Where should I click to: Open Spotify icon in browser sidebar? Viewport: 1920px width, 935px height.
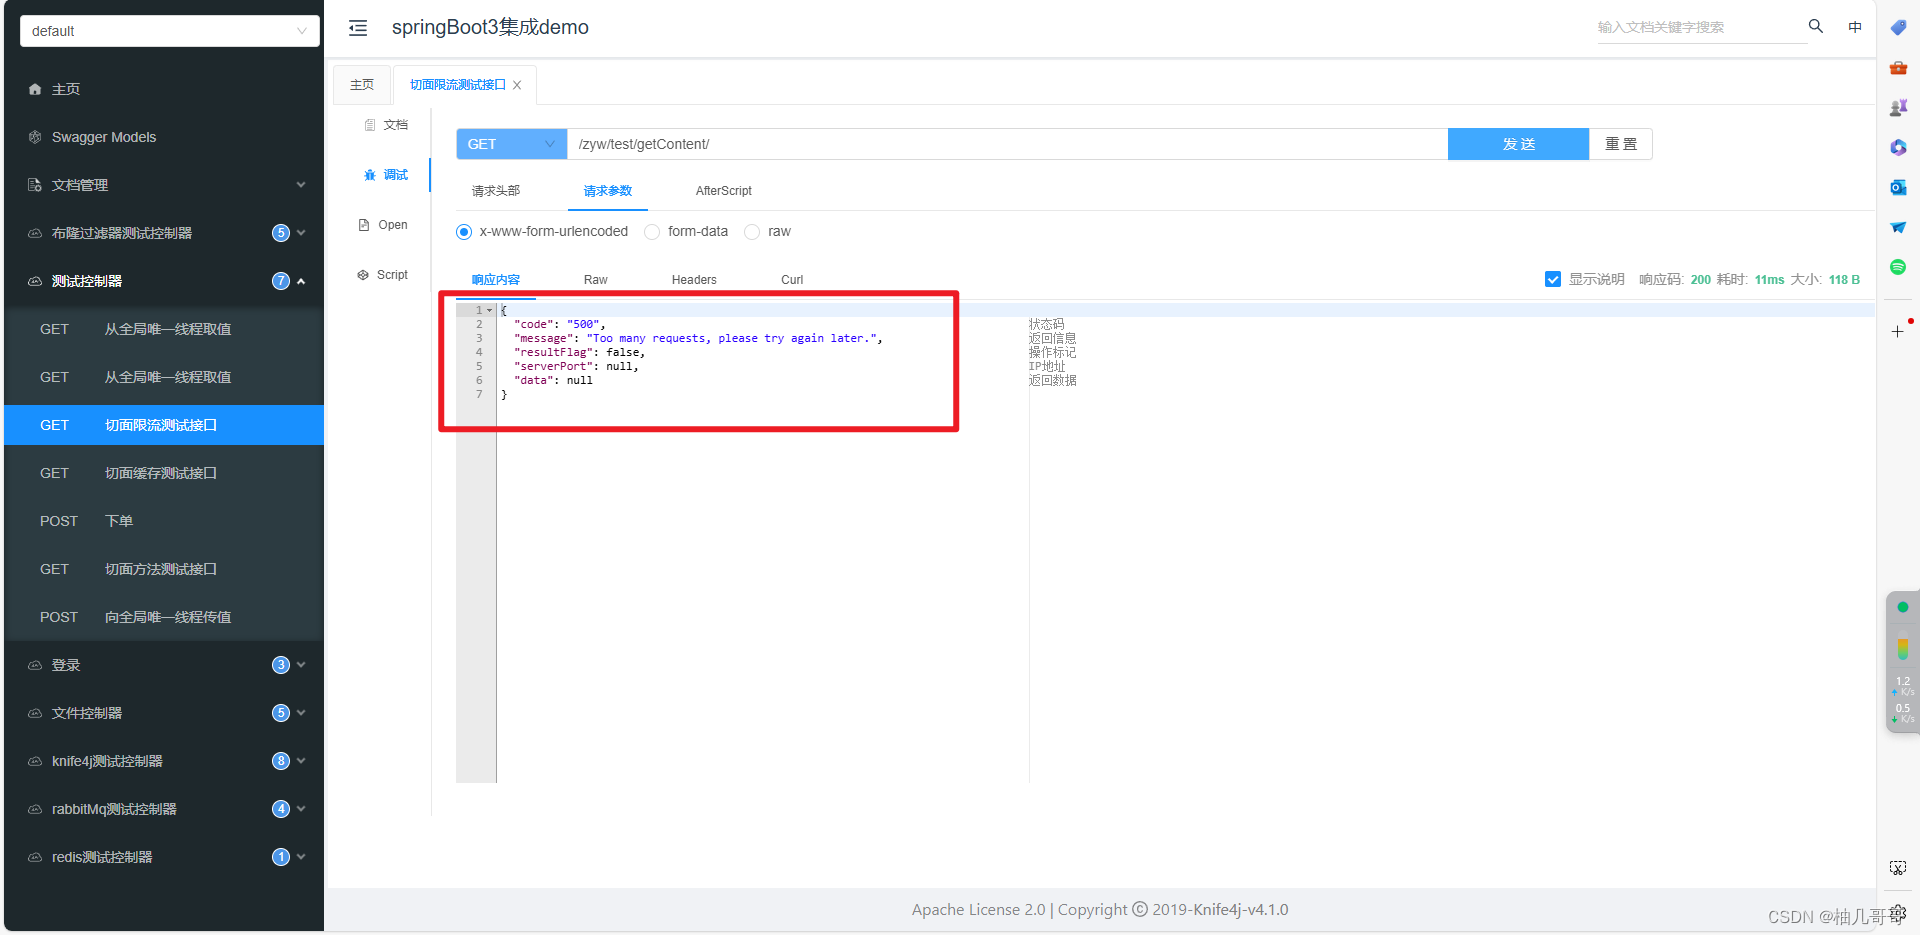point(1898,267)
